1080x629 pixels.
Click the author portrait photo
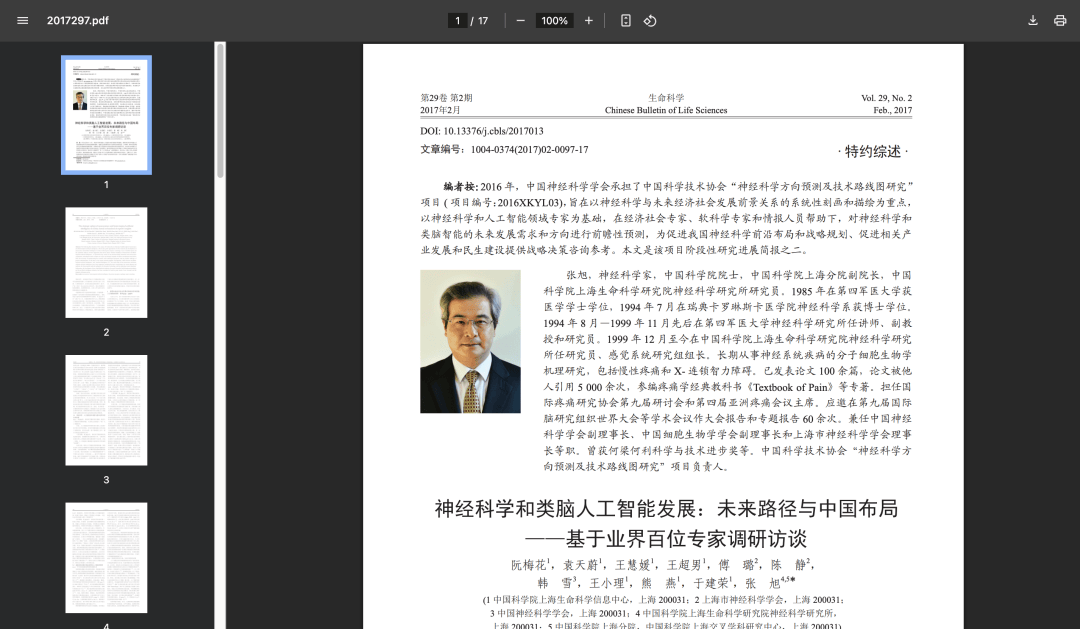470,342
